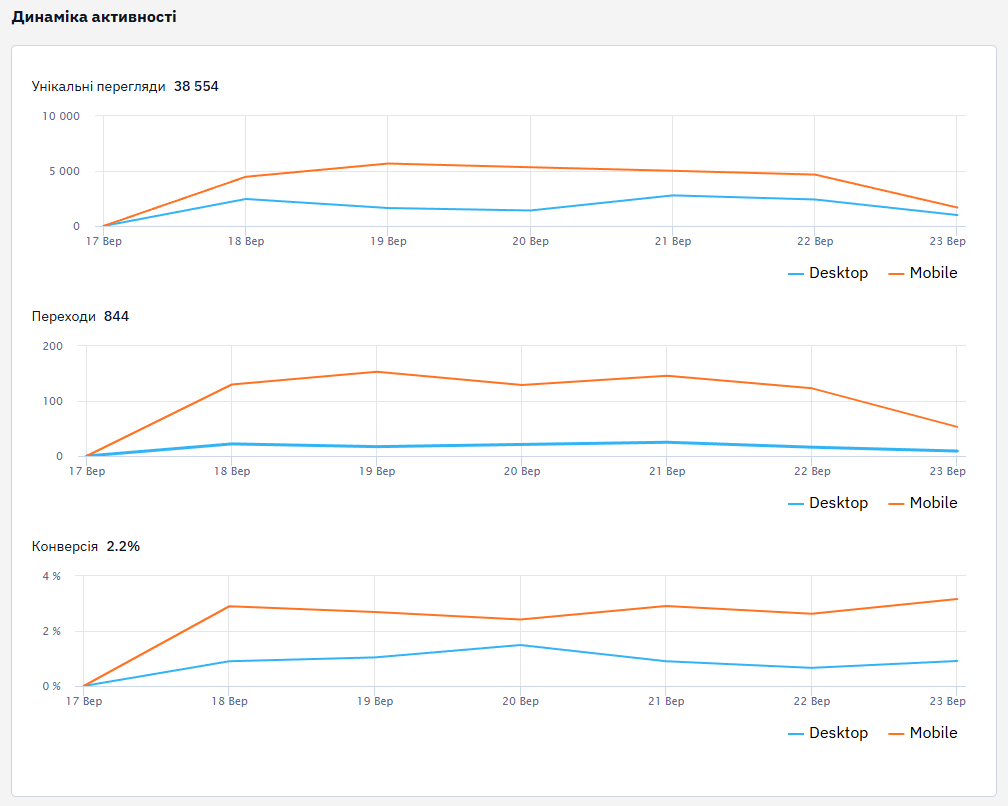
Task: Click Mobile point at 23 Вер in Конверсія chart
Action: (957, 599)
